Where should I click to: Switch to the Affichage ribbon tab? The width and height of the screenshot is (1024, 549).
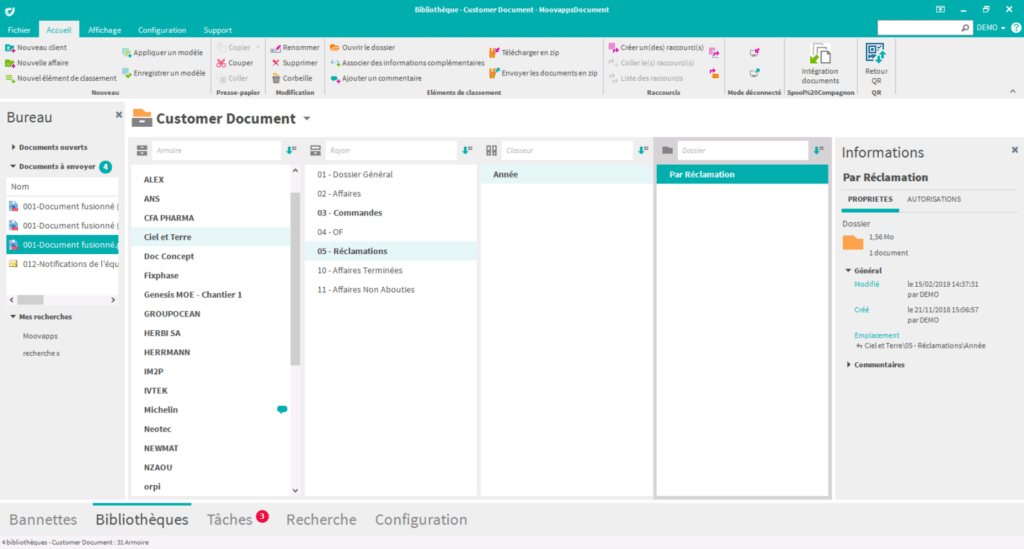(104, 30)
